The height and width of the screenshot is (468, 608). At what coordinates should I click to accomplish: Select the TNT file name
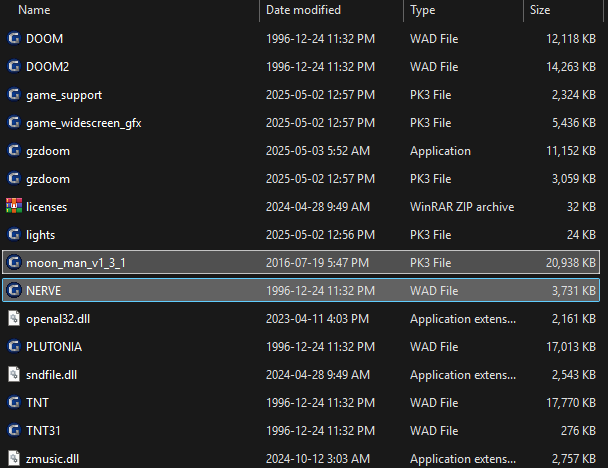click(37, 403)
